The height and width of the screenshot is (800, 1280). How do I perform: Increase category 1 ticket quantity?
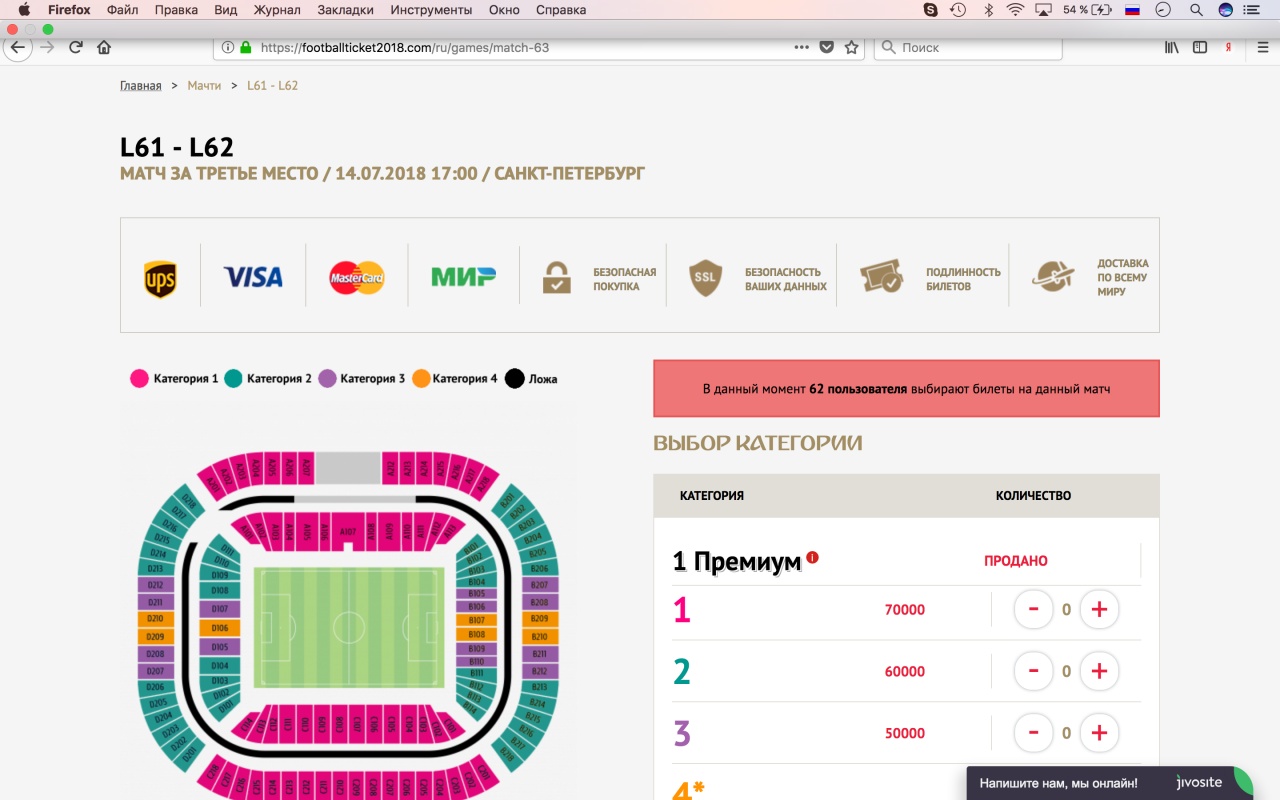pyautogui.click(x=1099, y=609)
